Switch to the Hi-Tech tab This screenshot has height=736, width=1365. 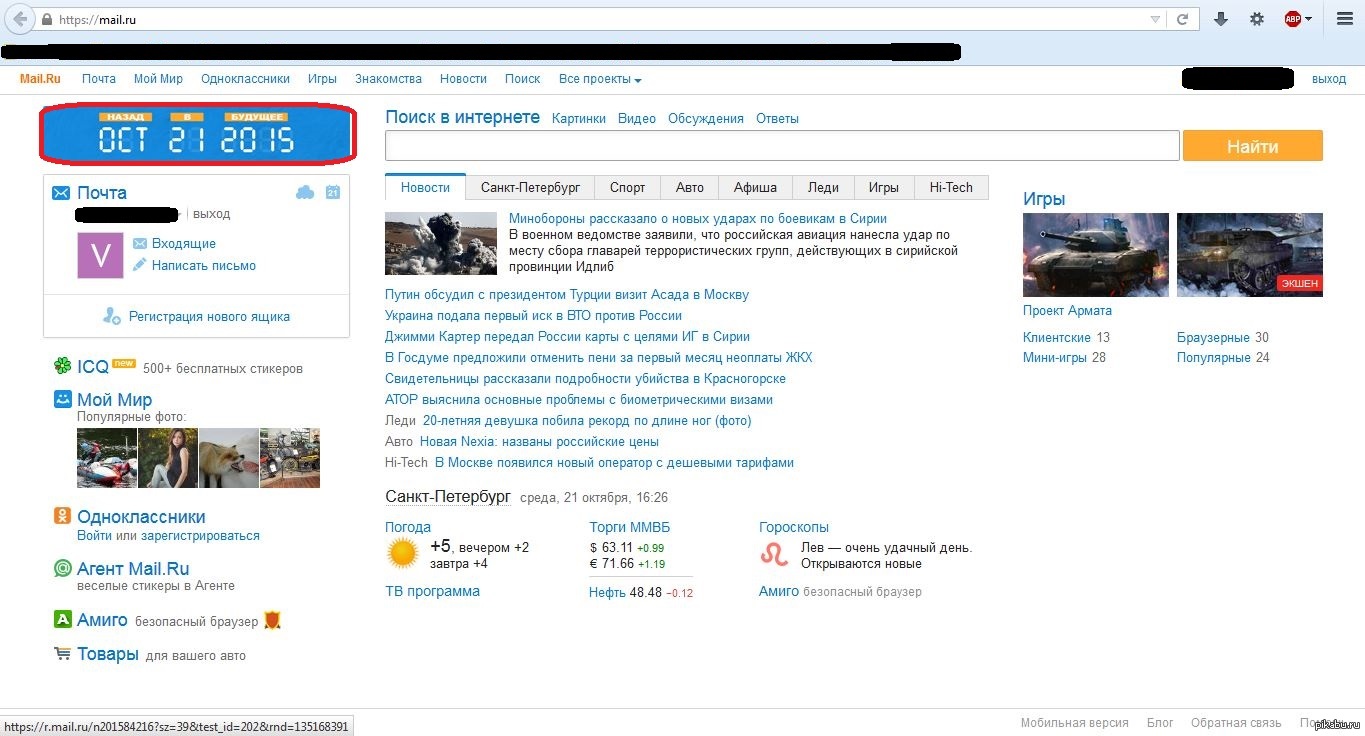click(951, 187)
